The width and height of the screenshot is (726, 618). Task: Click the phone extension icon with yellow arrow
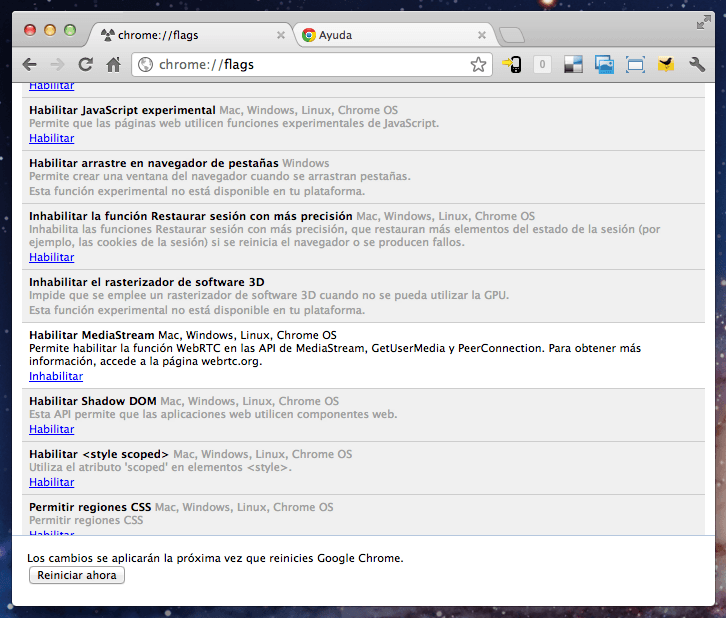tap(512, 65)
